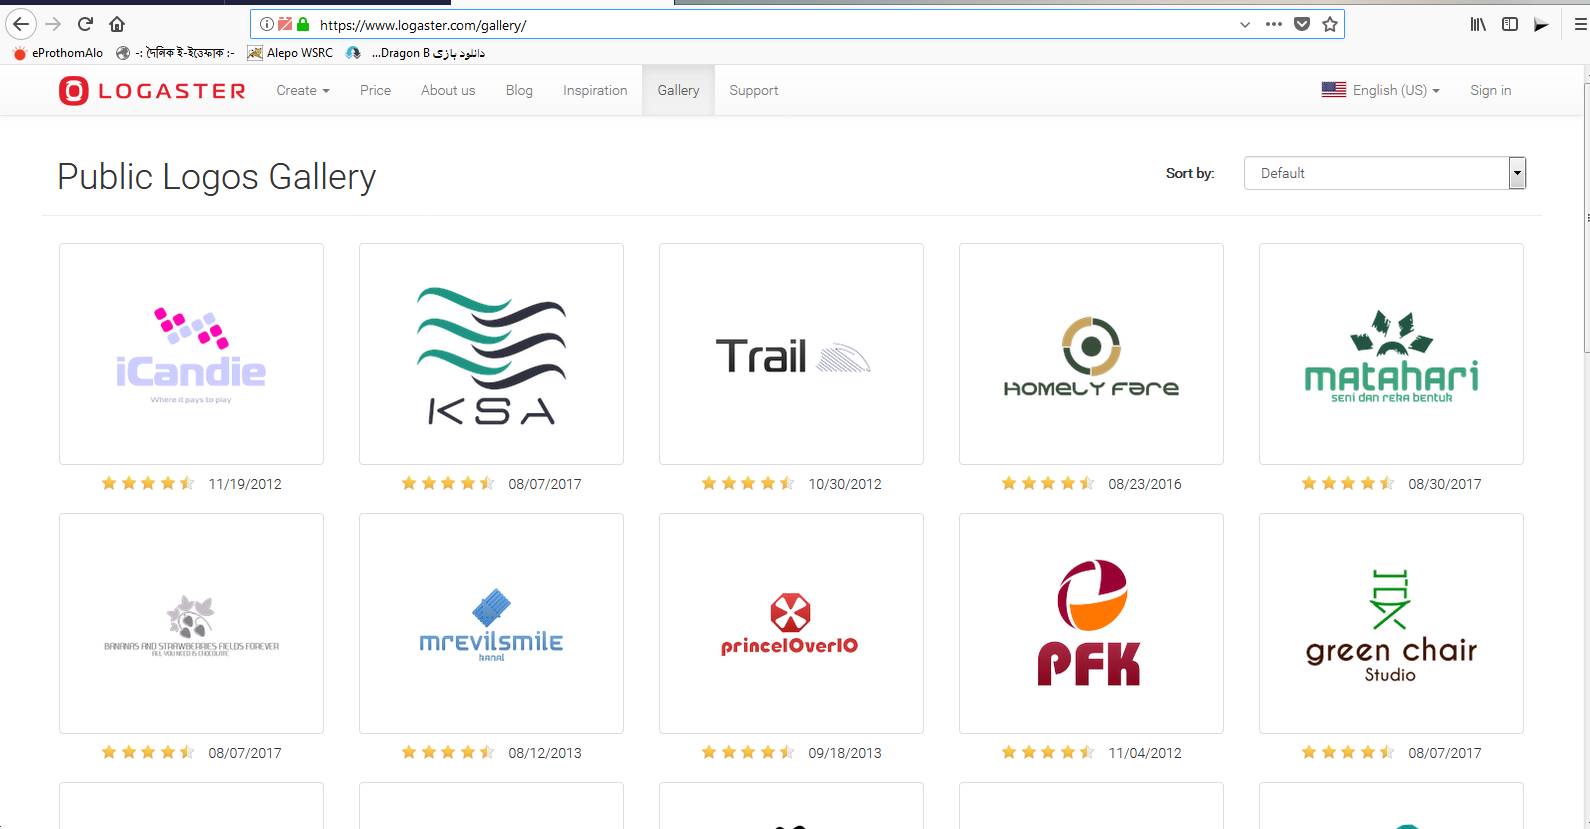The height and width of the screenshot is (829, 1590).
Task: Toggle the browser sidebar
Action: [1510, 24]
